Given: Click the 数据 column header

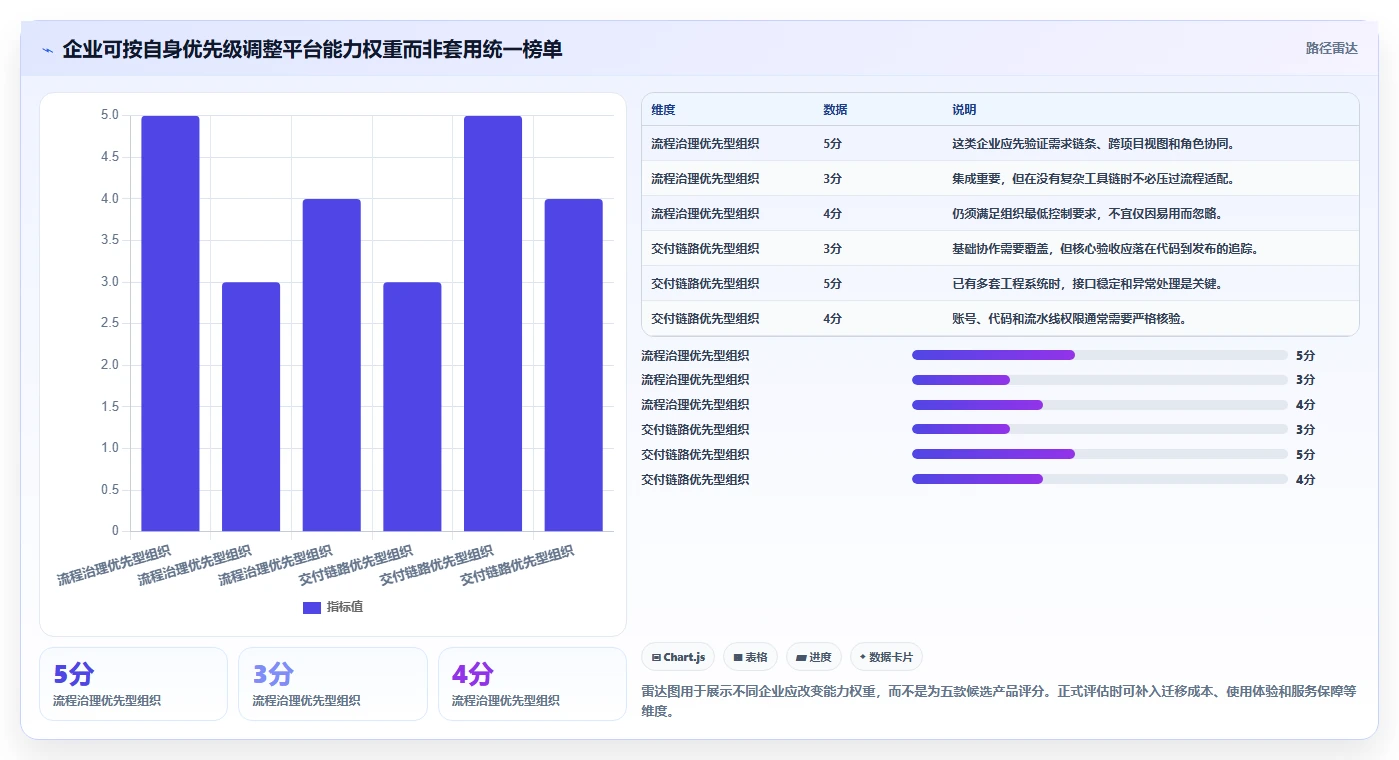Looking at the screenshot, I should [835, 110].
